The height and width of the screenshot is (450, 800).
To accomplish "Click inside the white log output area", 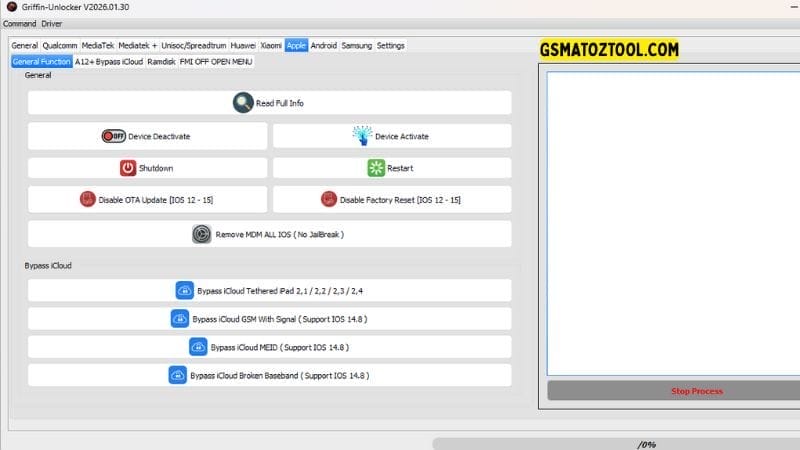I will click(673, 223).
